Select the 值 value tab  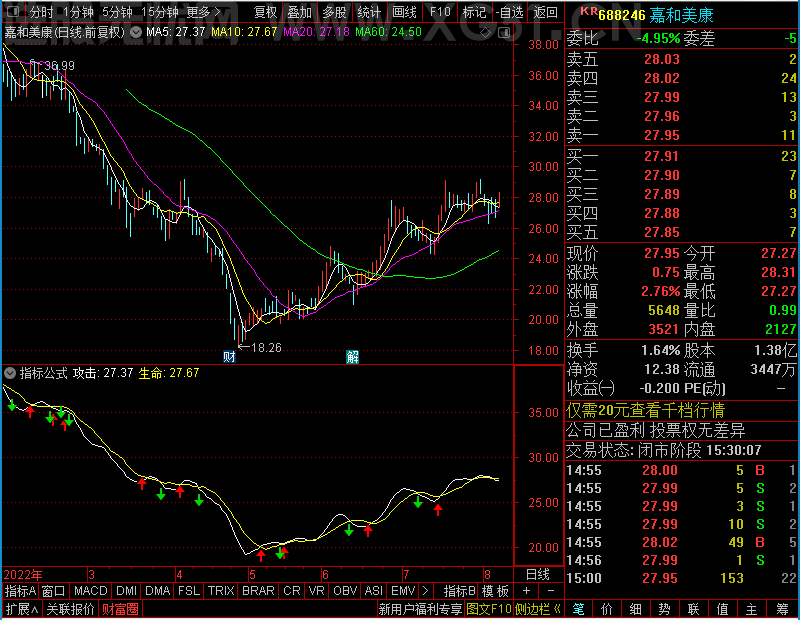click(722, 609)
